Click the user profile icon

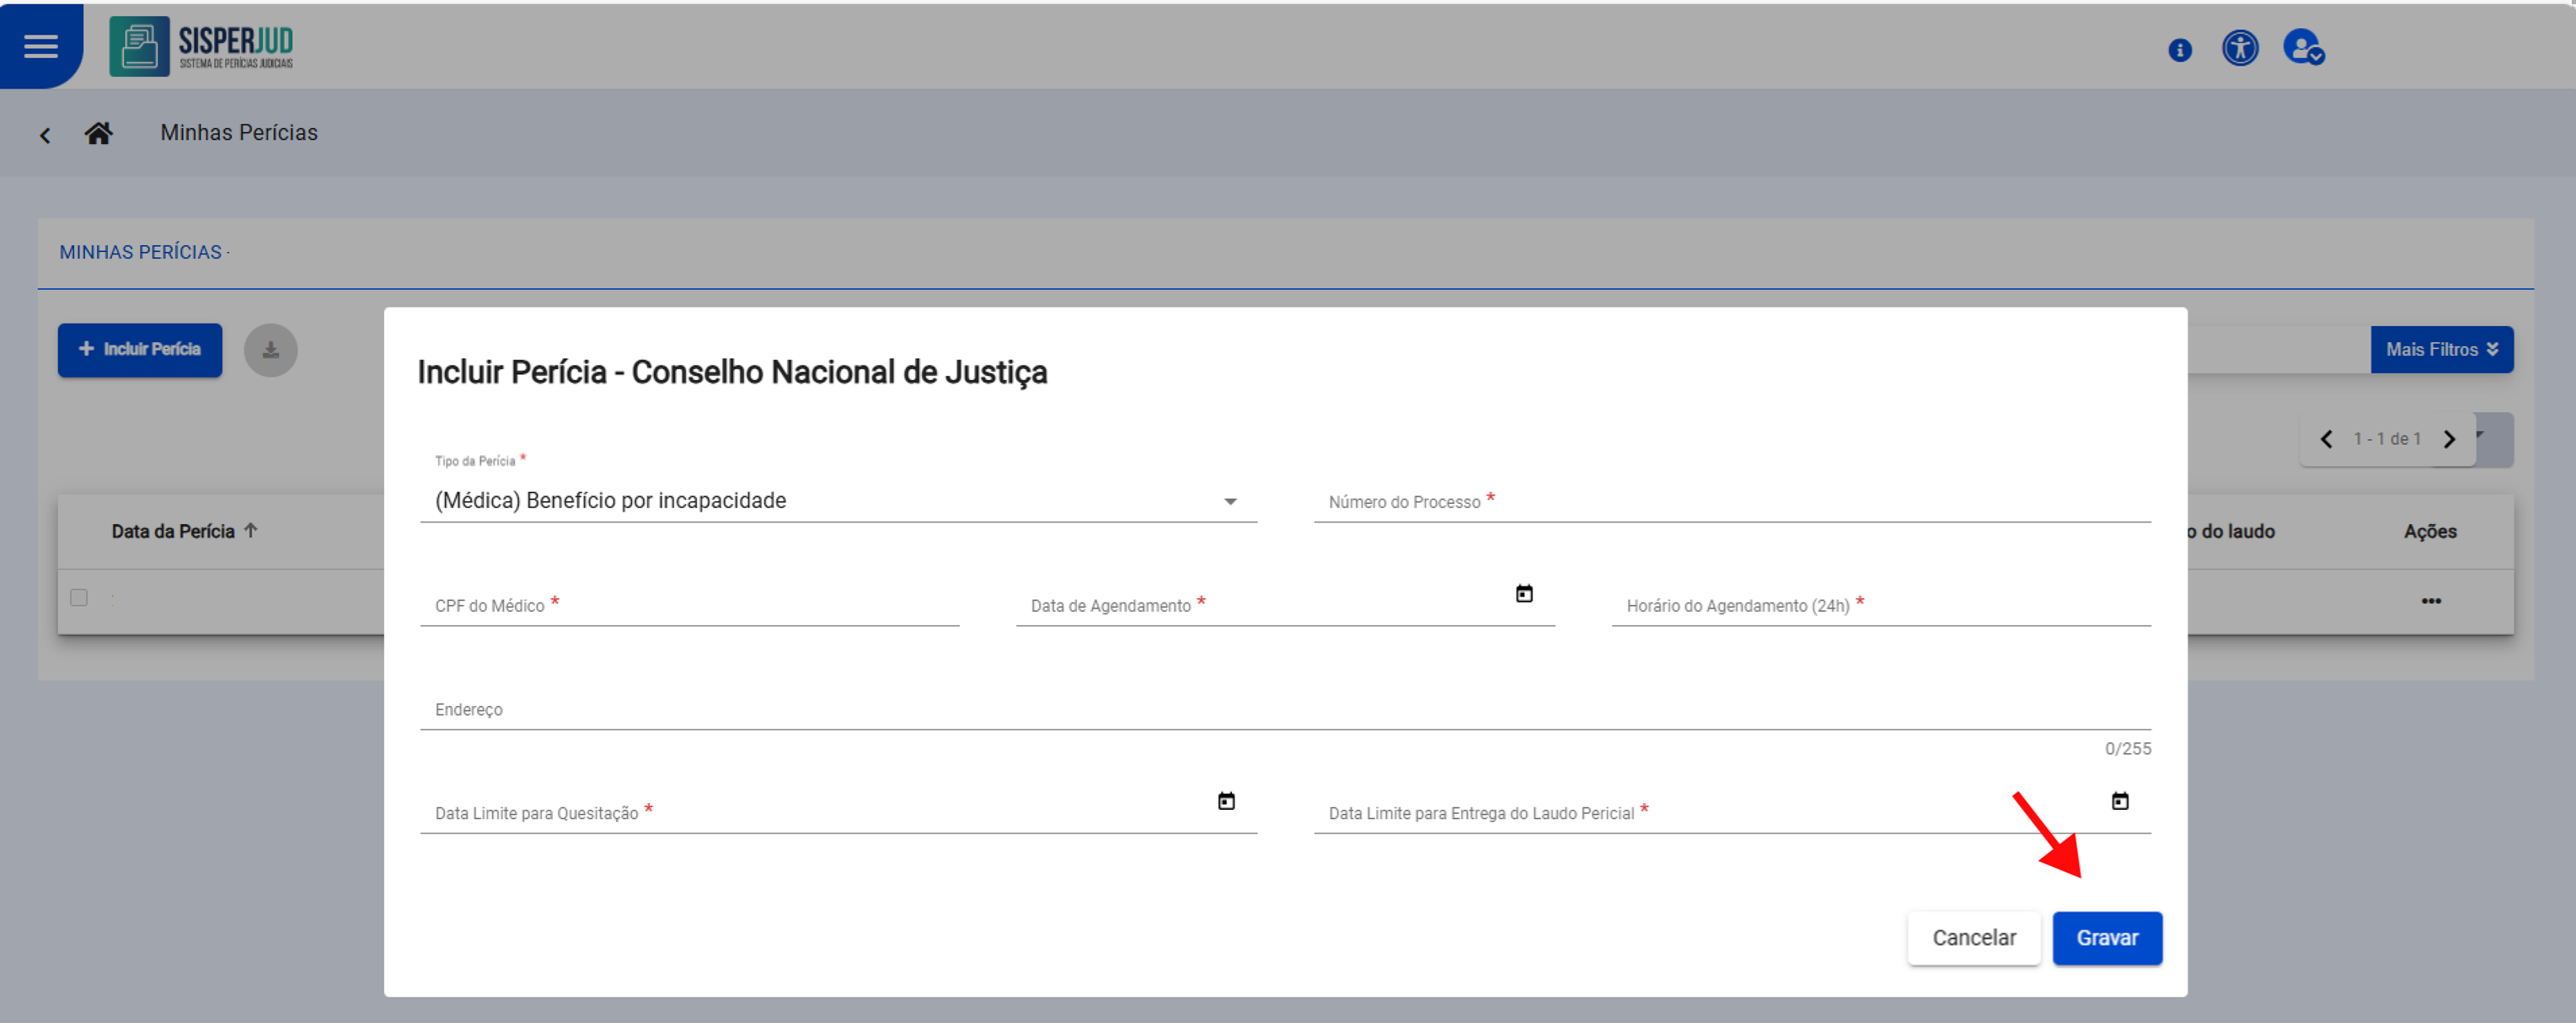[x=2302, y=47]
